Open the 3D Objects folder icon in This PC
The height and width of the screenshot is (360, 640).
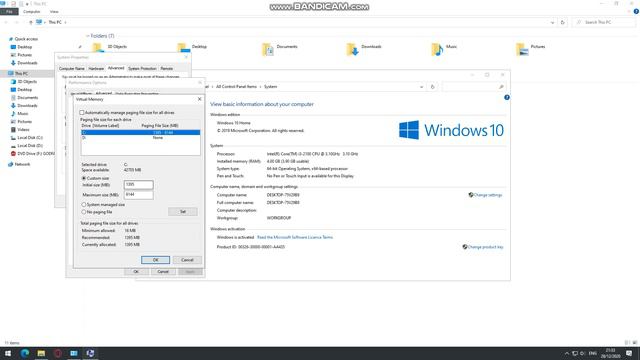tap(98, 47)
